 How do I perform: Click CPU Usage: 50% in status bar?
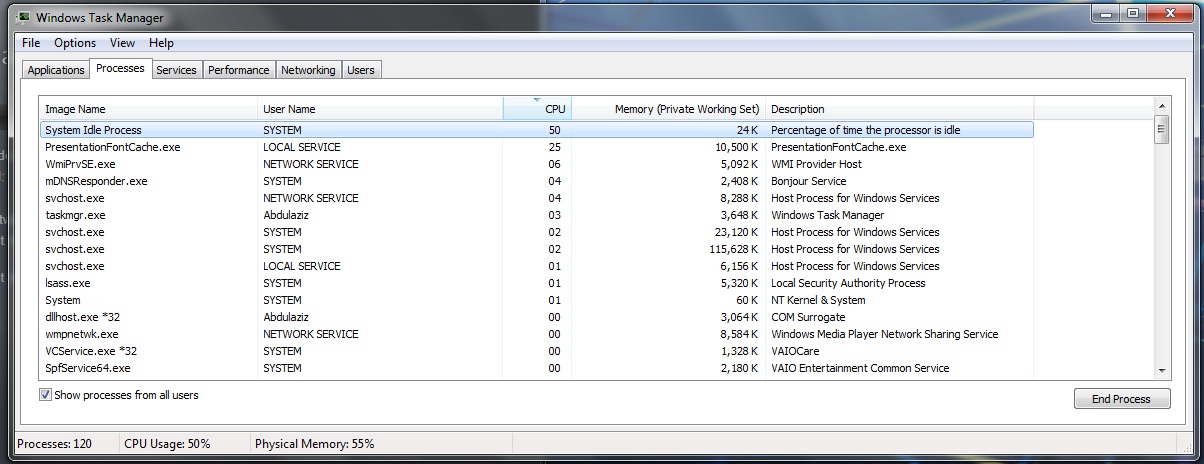coord(167,443)
